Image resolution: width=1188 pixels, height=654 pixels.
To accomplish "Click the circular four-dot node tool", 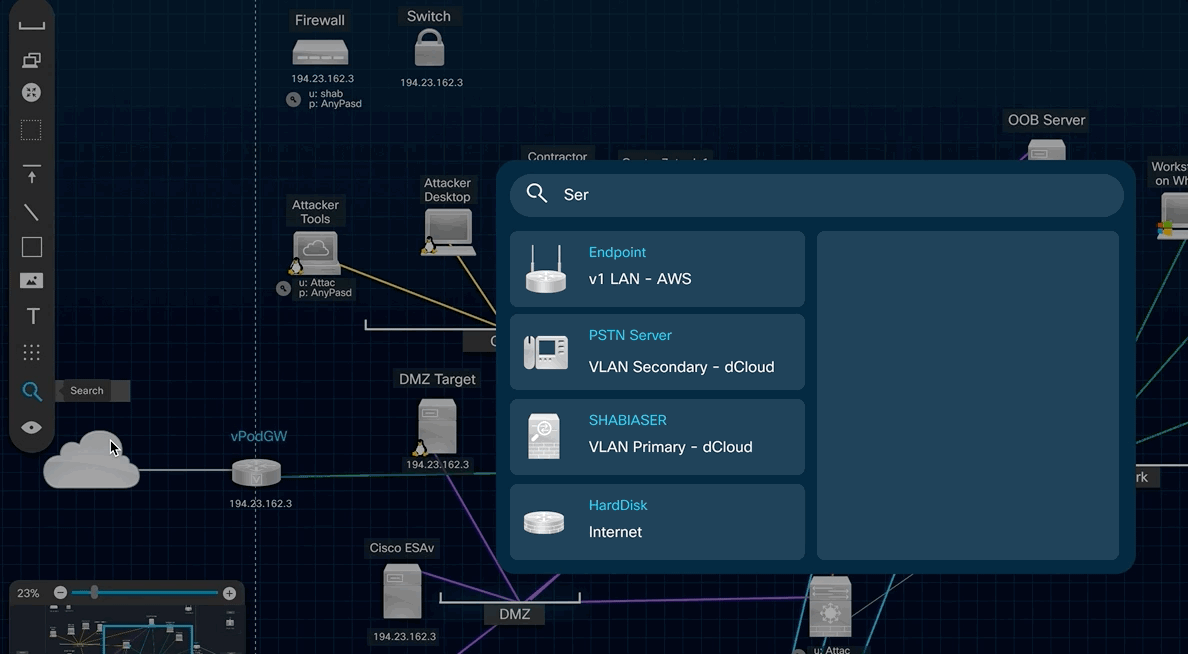I will [31, 92].
